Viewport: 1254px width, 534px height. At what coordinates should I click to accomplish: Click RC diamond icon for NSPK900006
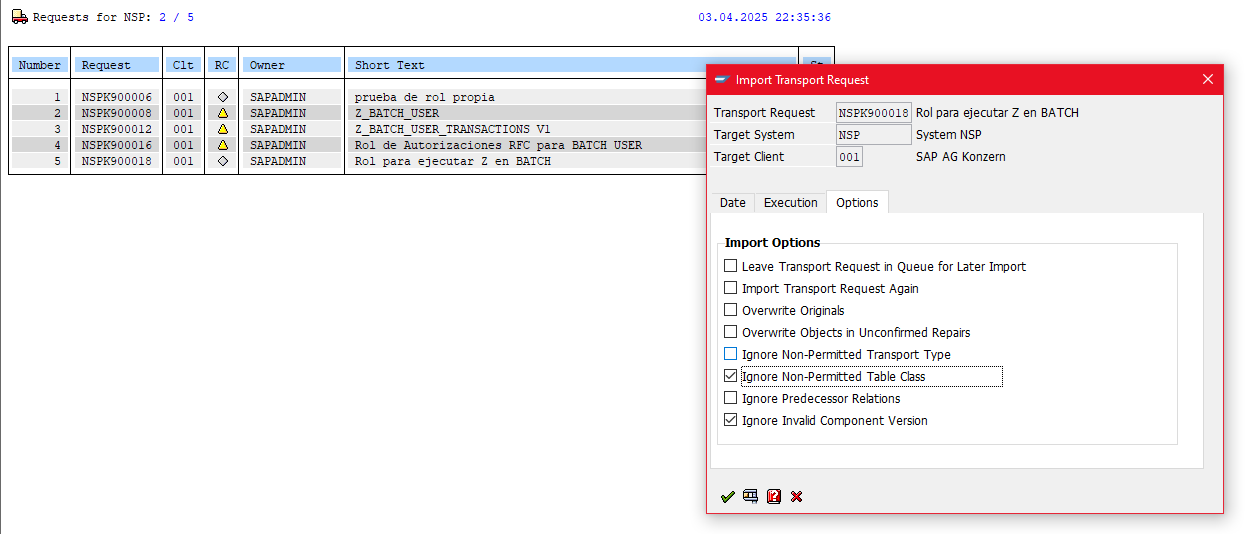point(222,97)
